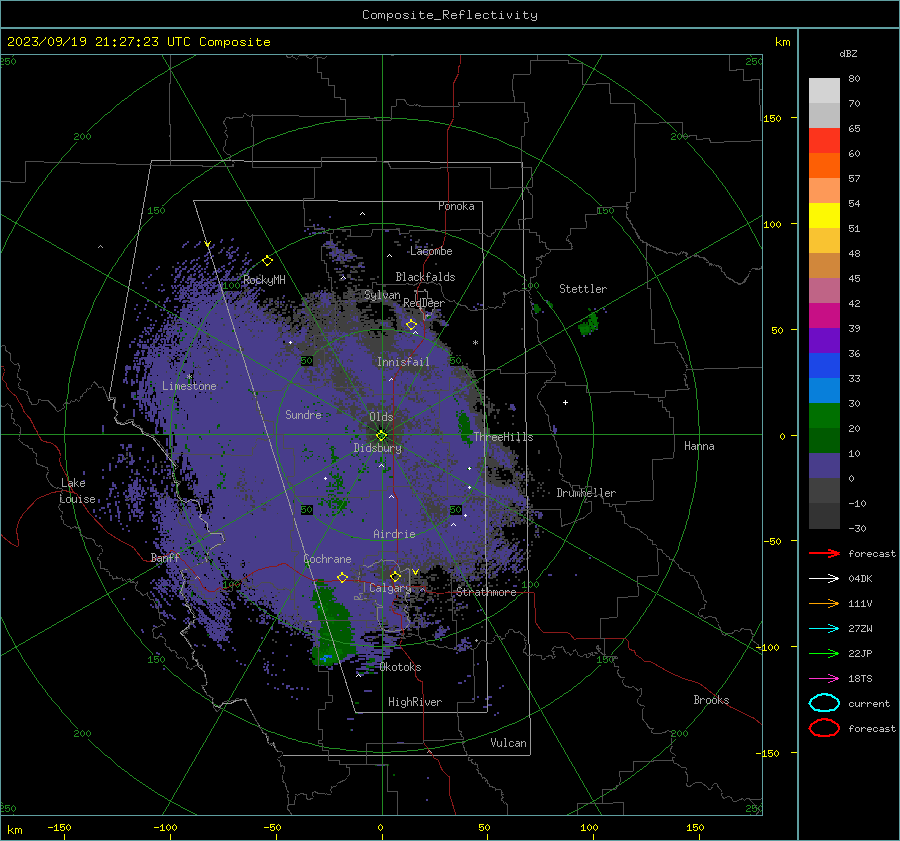This screenshot has height=841, width=900.
Task: Click the Hanna city label
Action: click(x=699, y=446)
